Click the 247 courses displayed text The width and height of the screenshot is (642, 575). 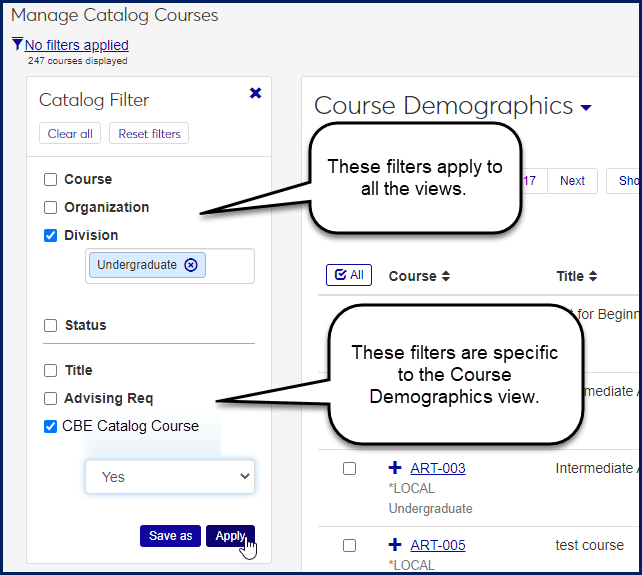coord(77,61)
